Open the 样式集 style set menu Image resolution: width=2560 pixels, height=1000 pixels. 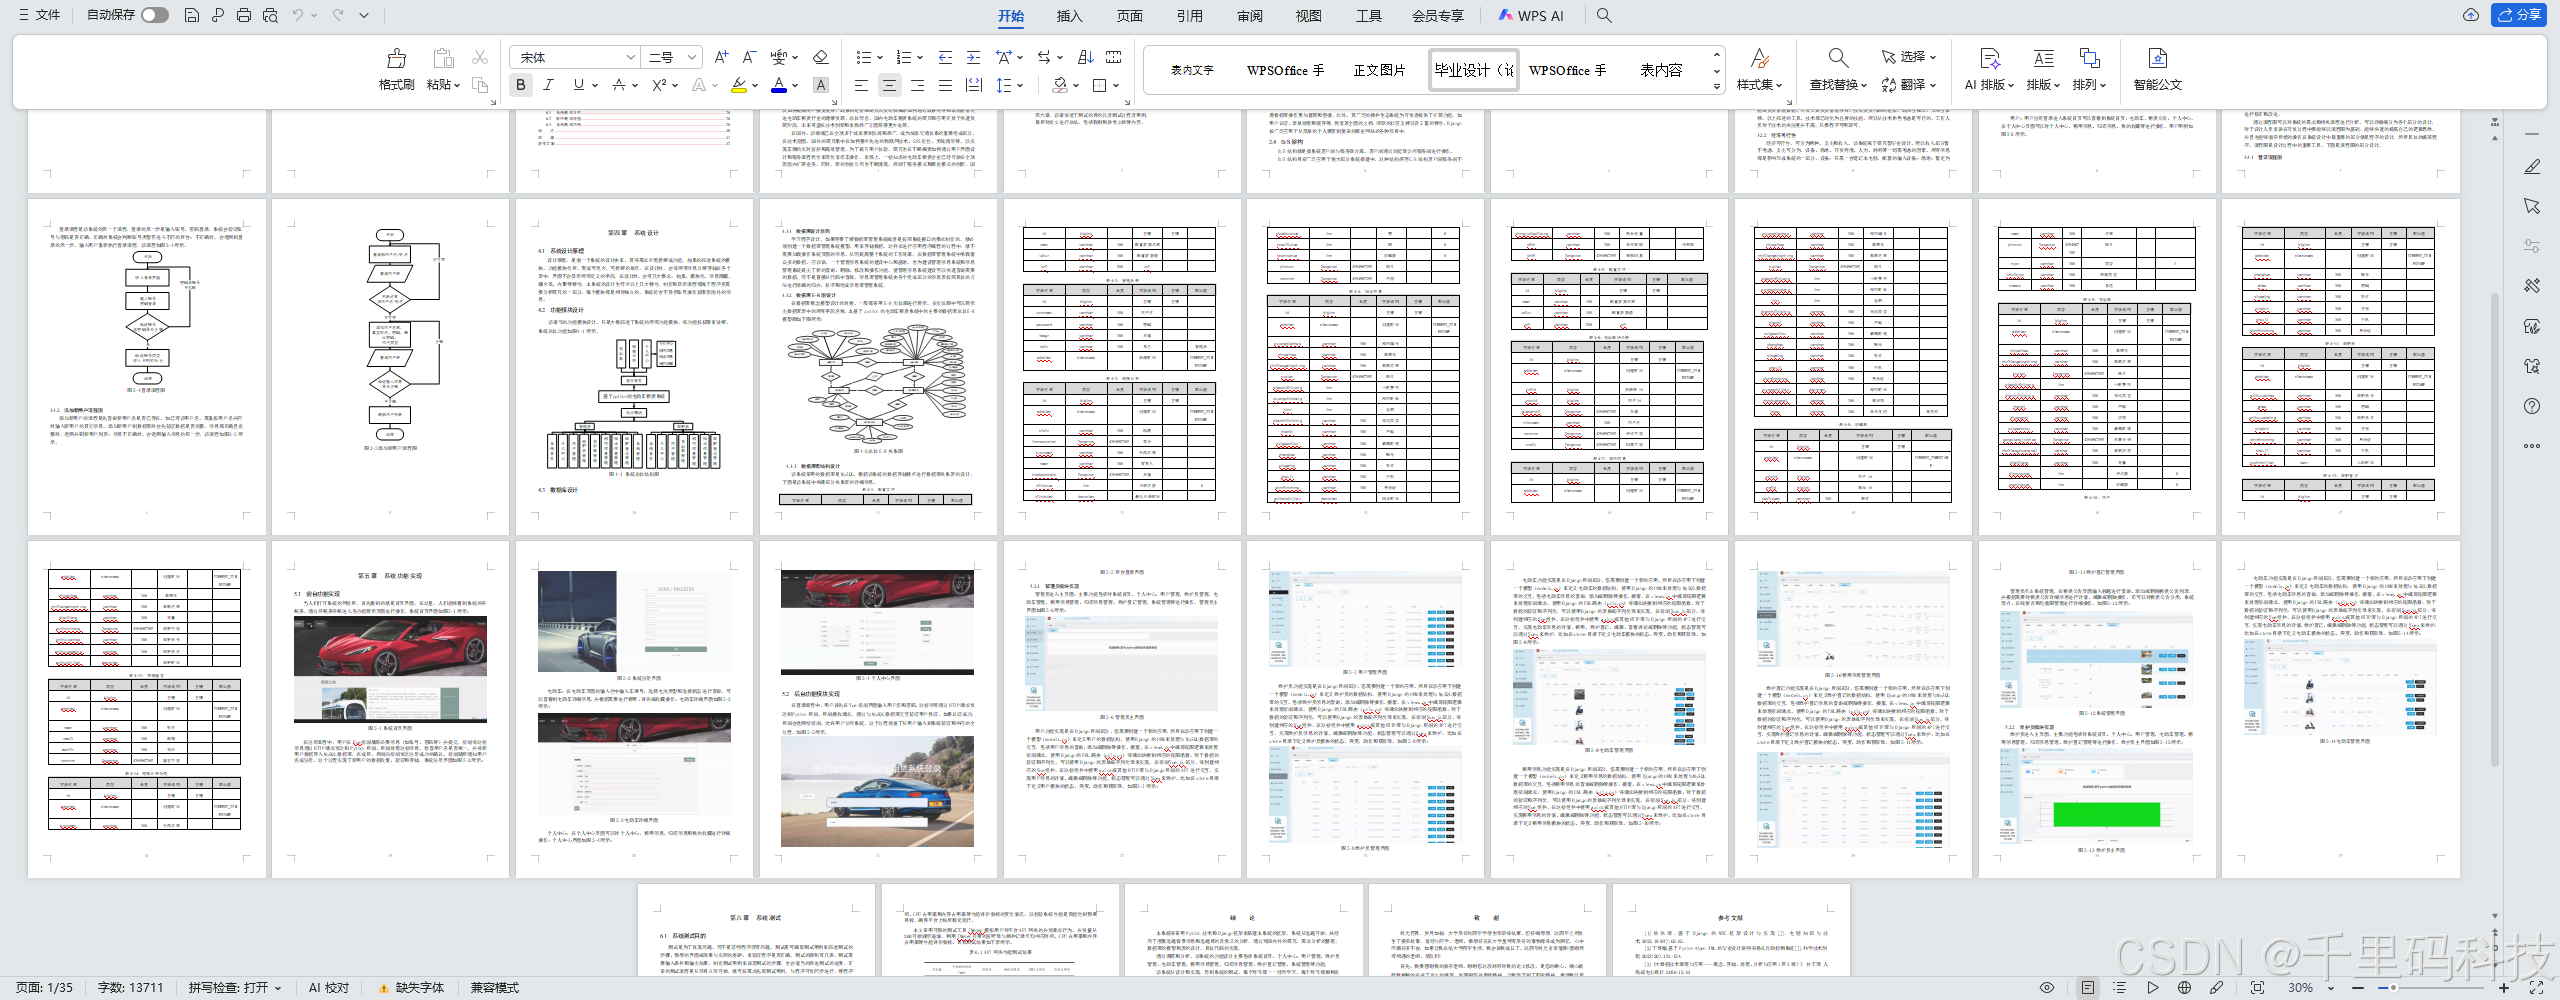(x=1759, y=70)
